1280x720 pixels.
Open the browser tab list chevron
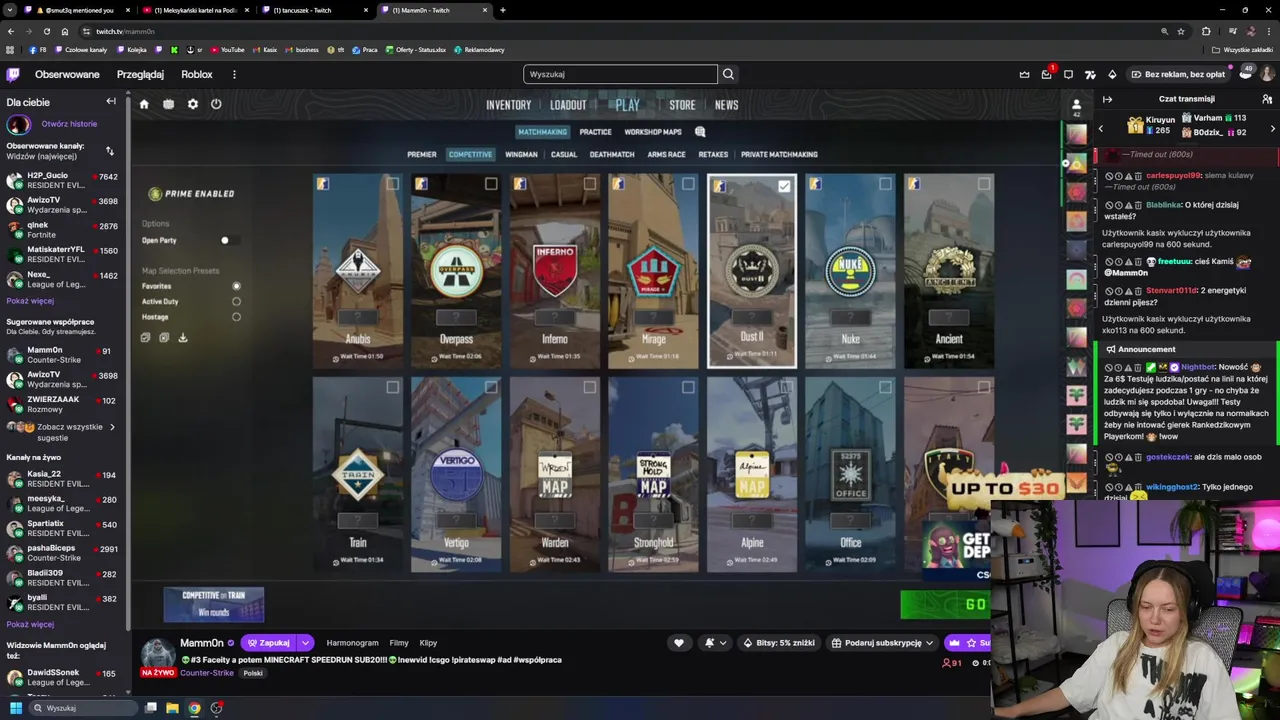pos(10,10)
